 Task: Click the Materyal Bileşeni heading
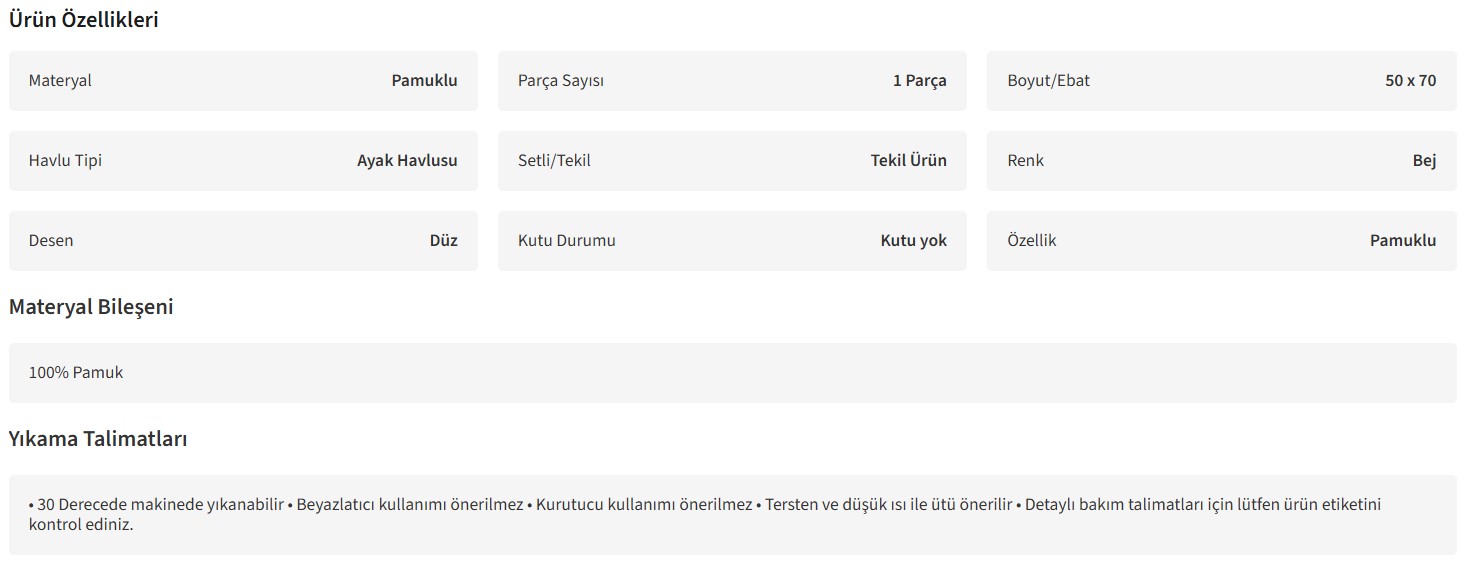tap(91, 308)
